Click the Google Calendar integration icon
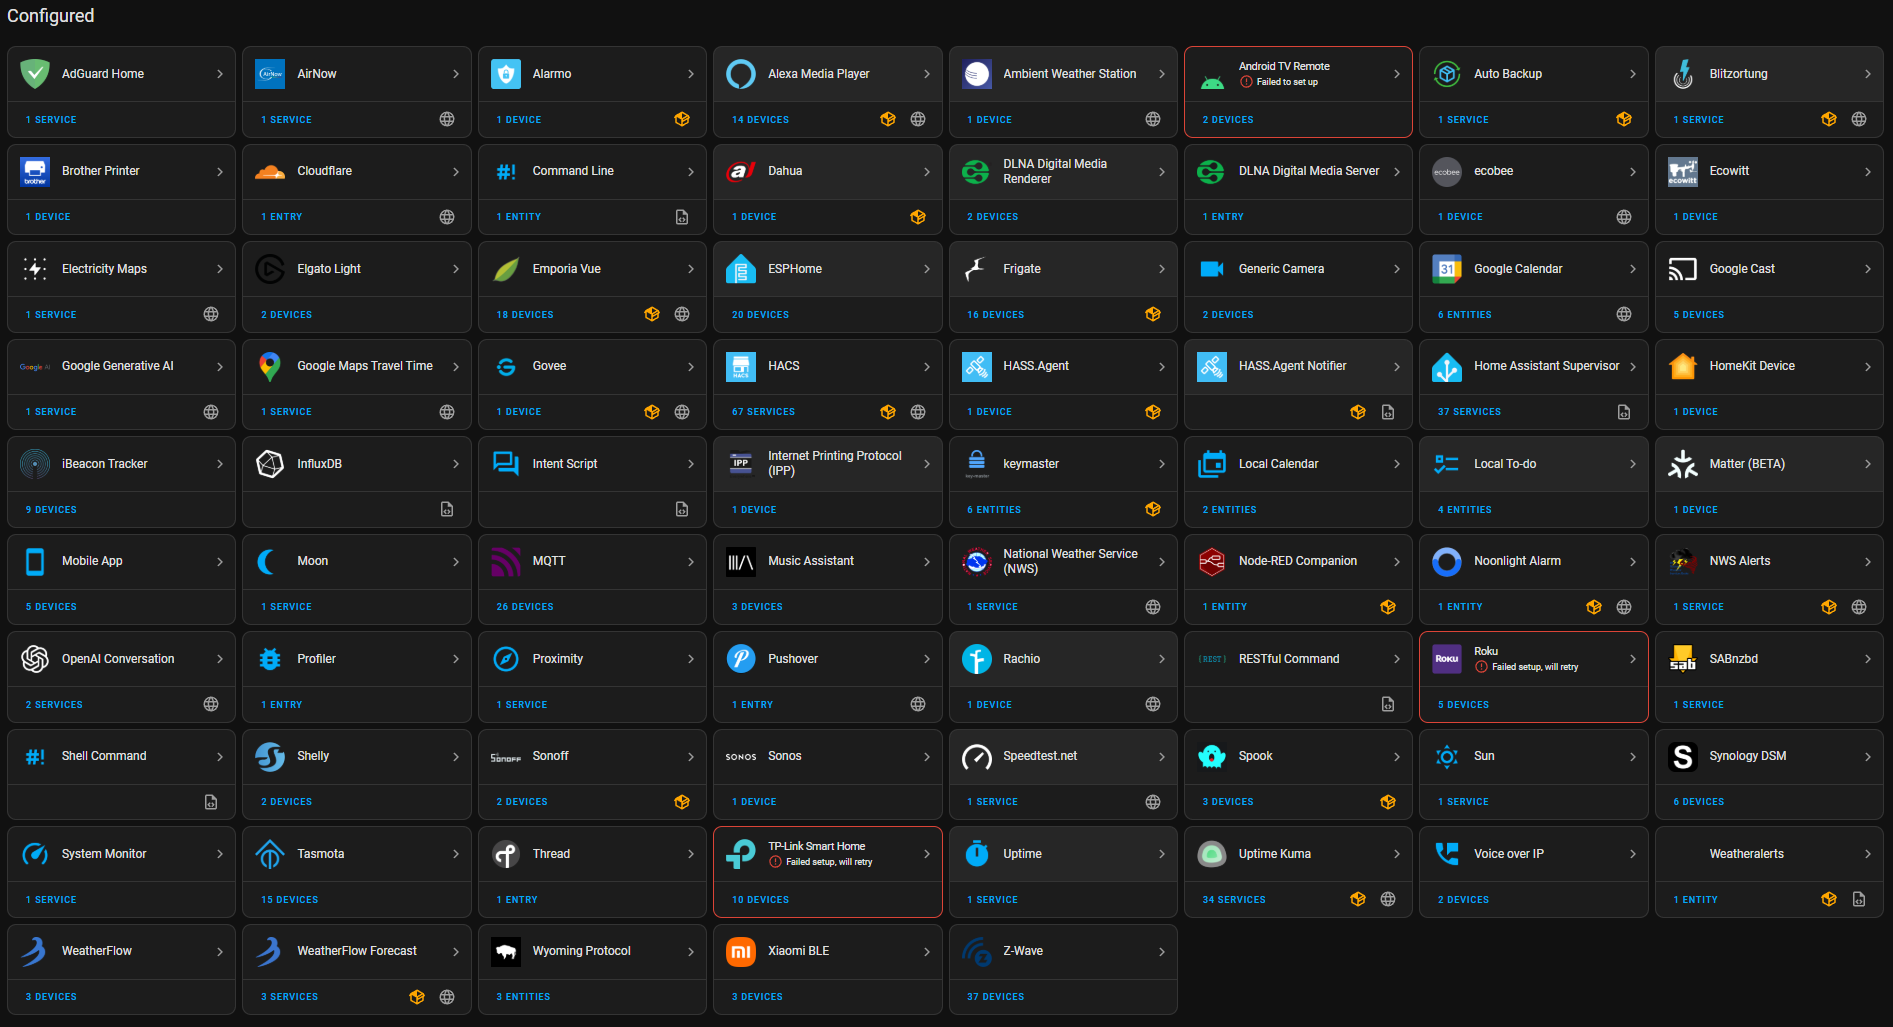 pyautogui.click(x=1446, y=268)
